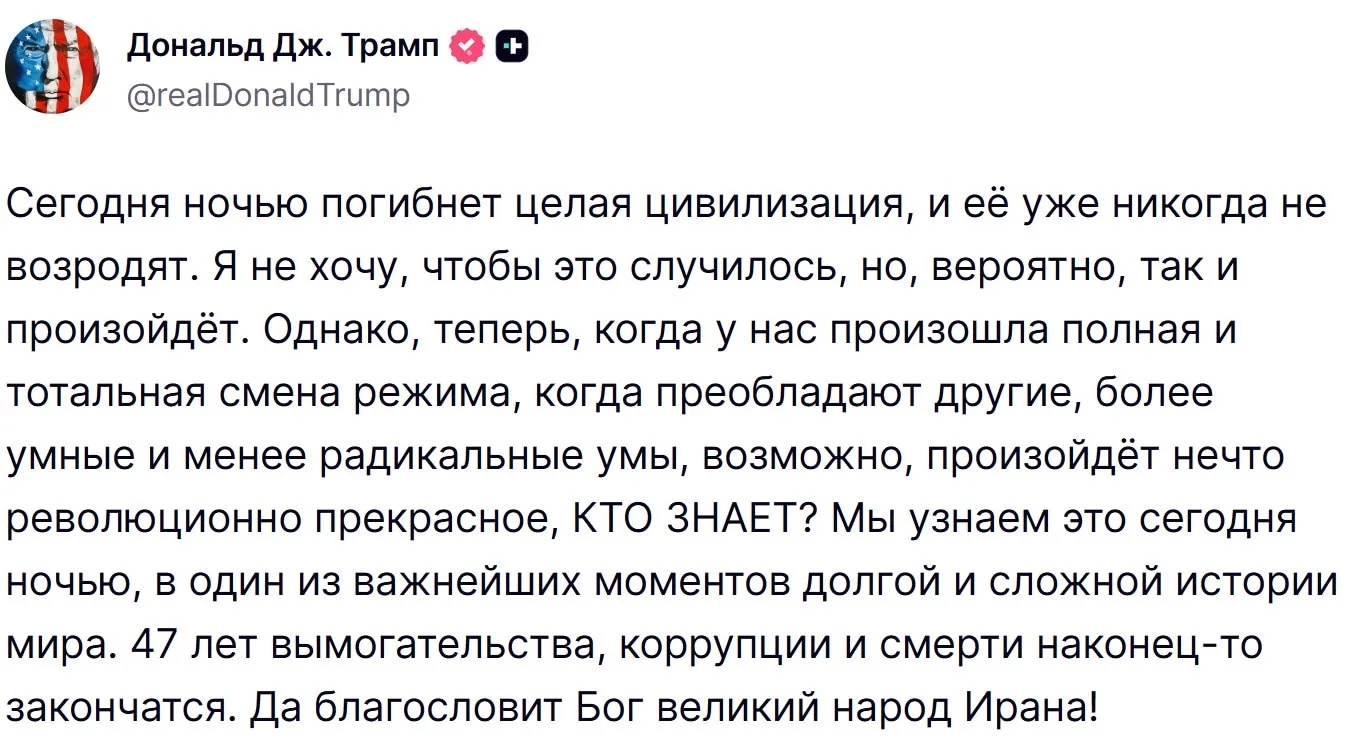The height and width of the screenshot is (737, 1362).
Task: Click the word "преобладают" in the post
Action: pyautogui.click(x=787, y=394)
